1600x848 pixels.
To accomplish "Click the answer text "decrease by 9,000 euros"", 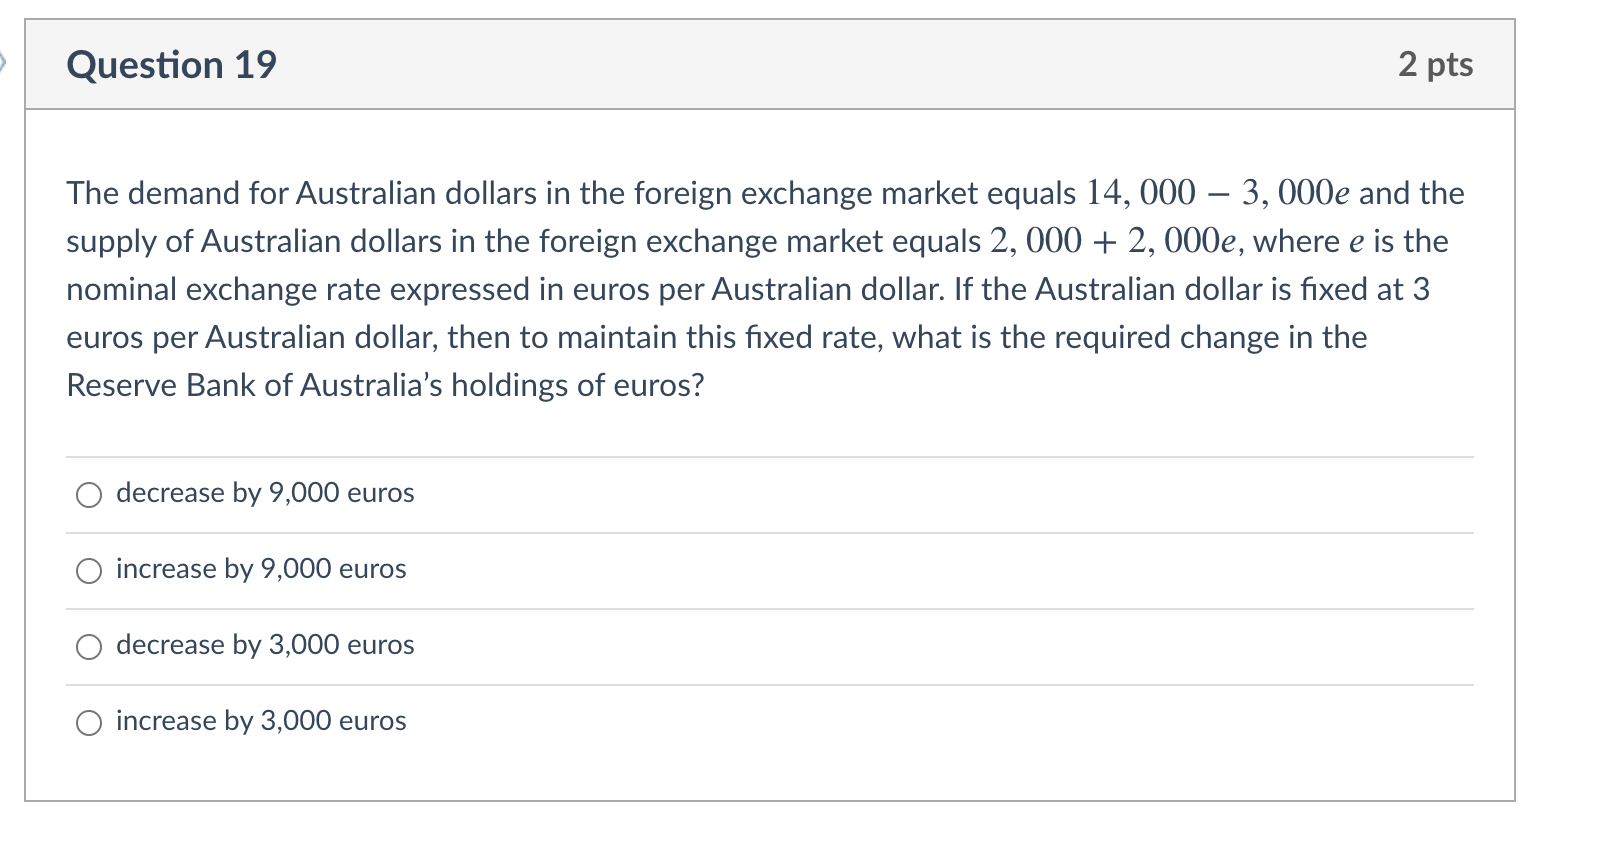I will [x=263, y=493].
